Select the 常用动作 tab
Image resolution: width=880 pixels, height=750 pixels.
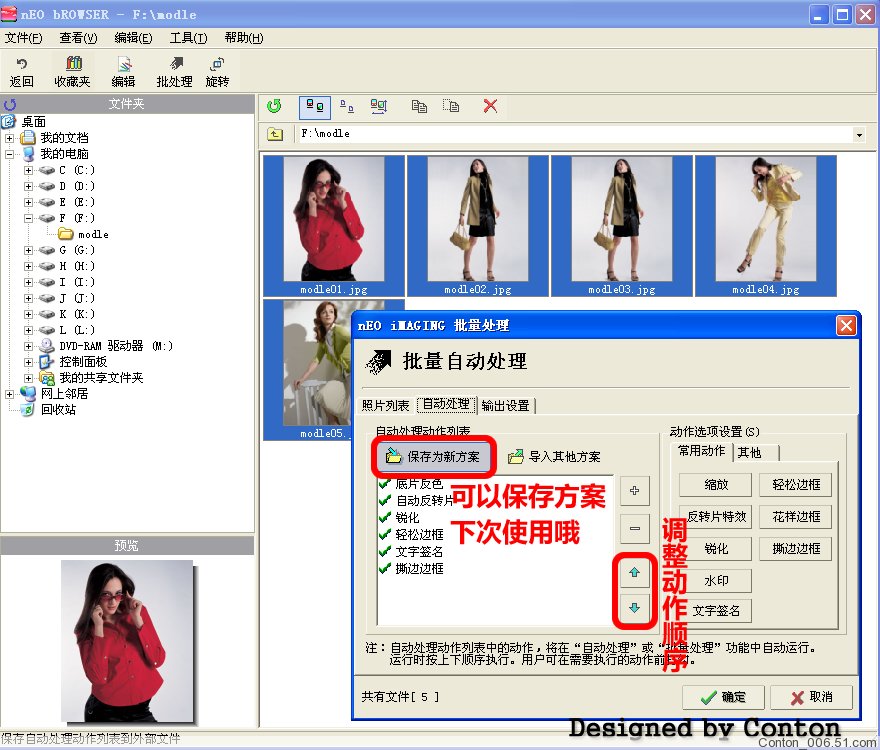tap(702, 451)
